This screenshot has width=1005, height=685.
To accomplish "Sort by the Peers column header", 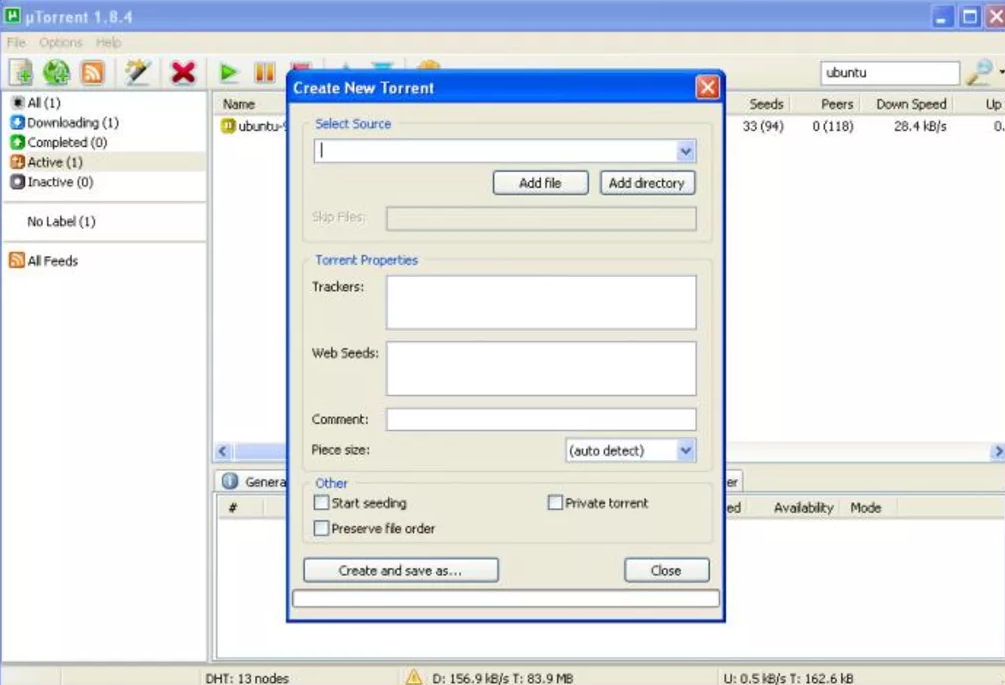I will click(x=837, y=104).
